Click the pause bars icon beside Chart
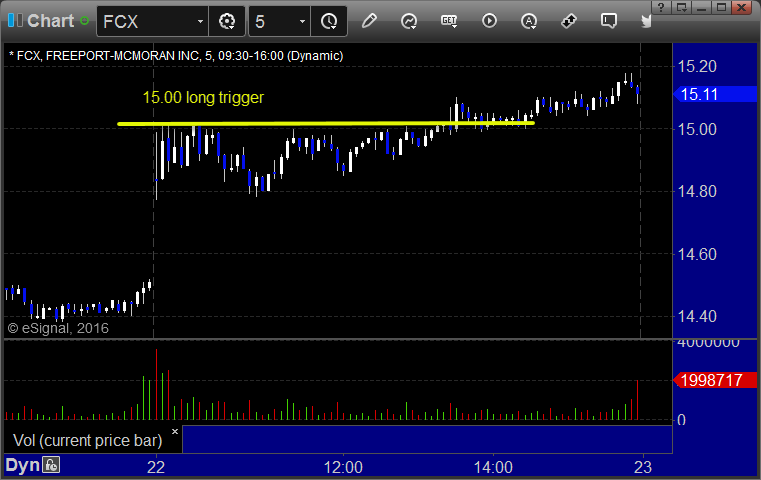761x480 pixels. pyautogui.click(x=15, y=21)
